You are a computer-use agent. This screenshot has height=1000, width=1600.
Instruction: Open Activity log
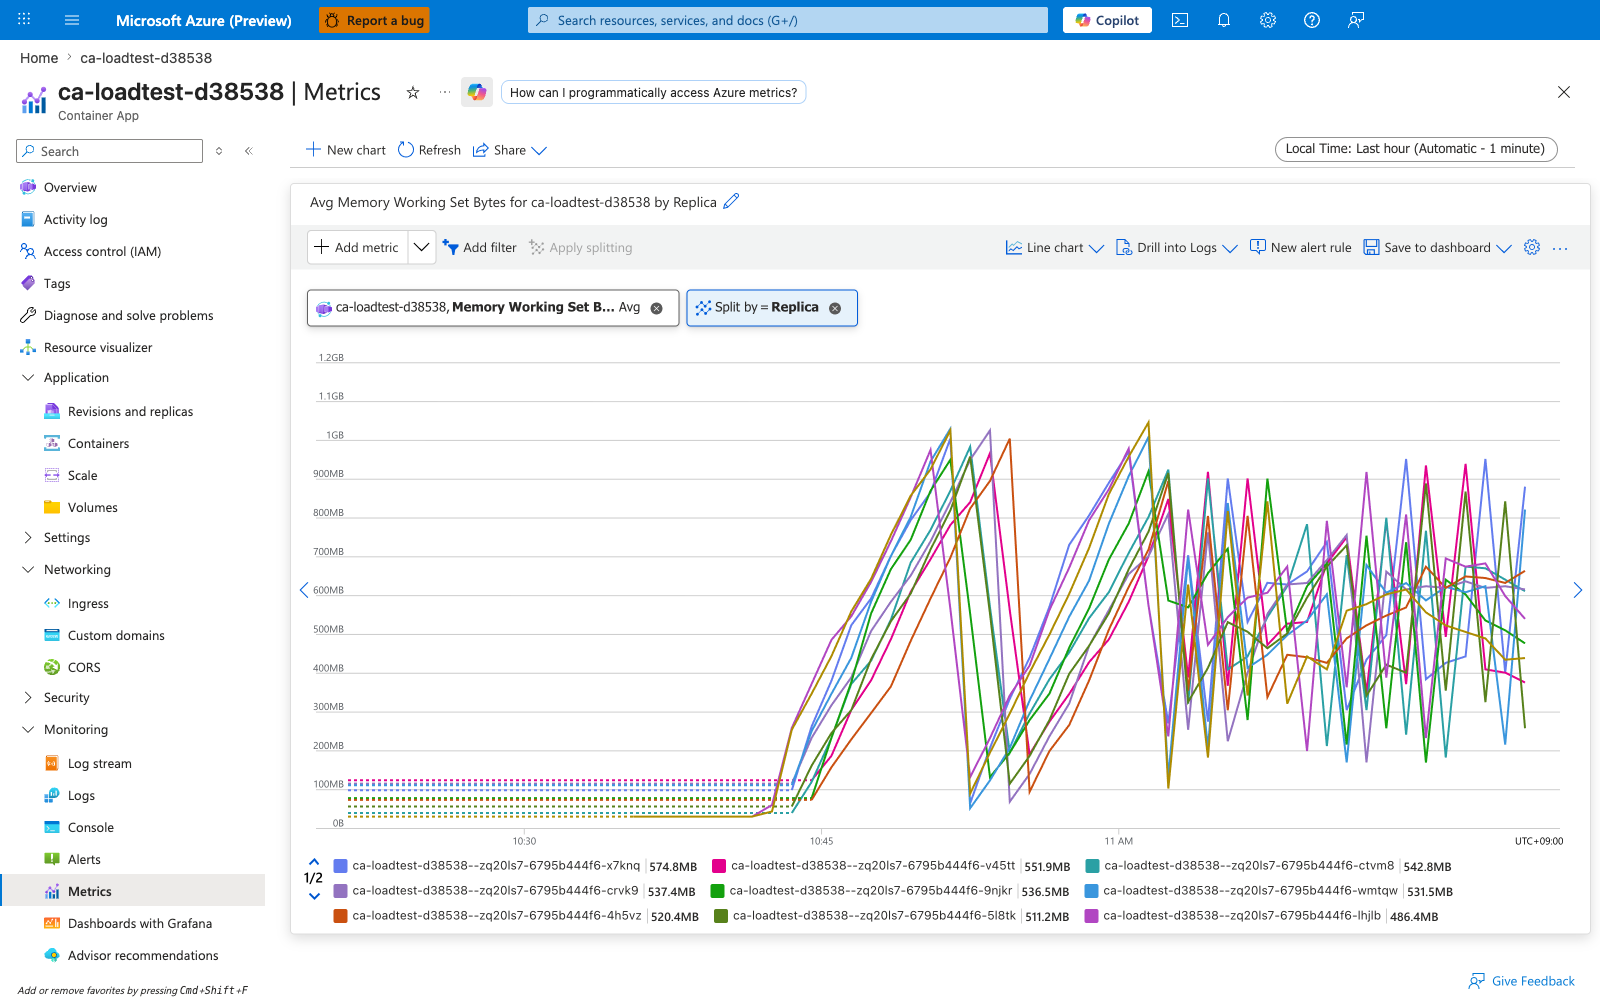click(75, 220)
